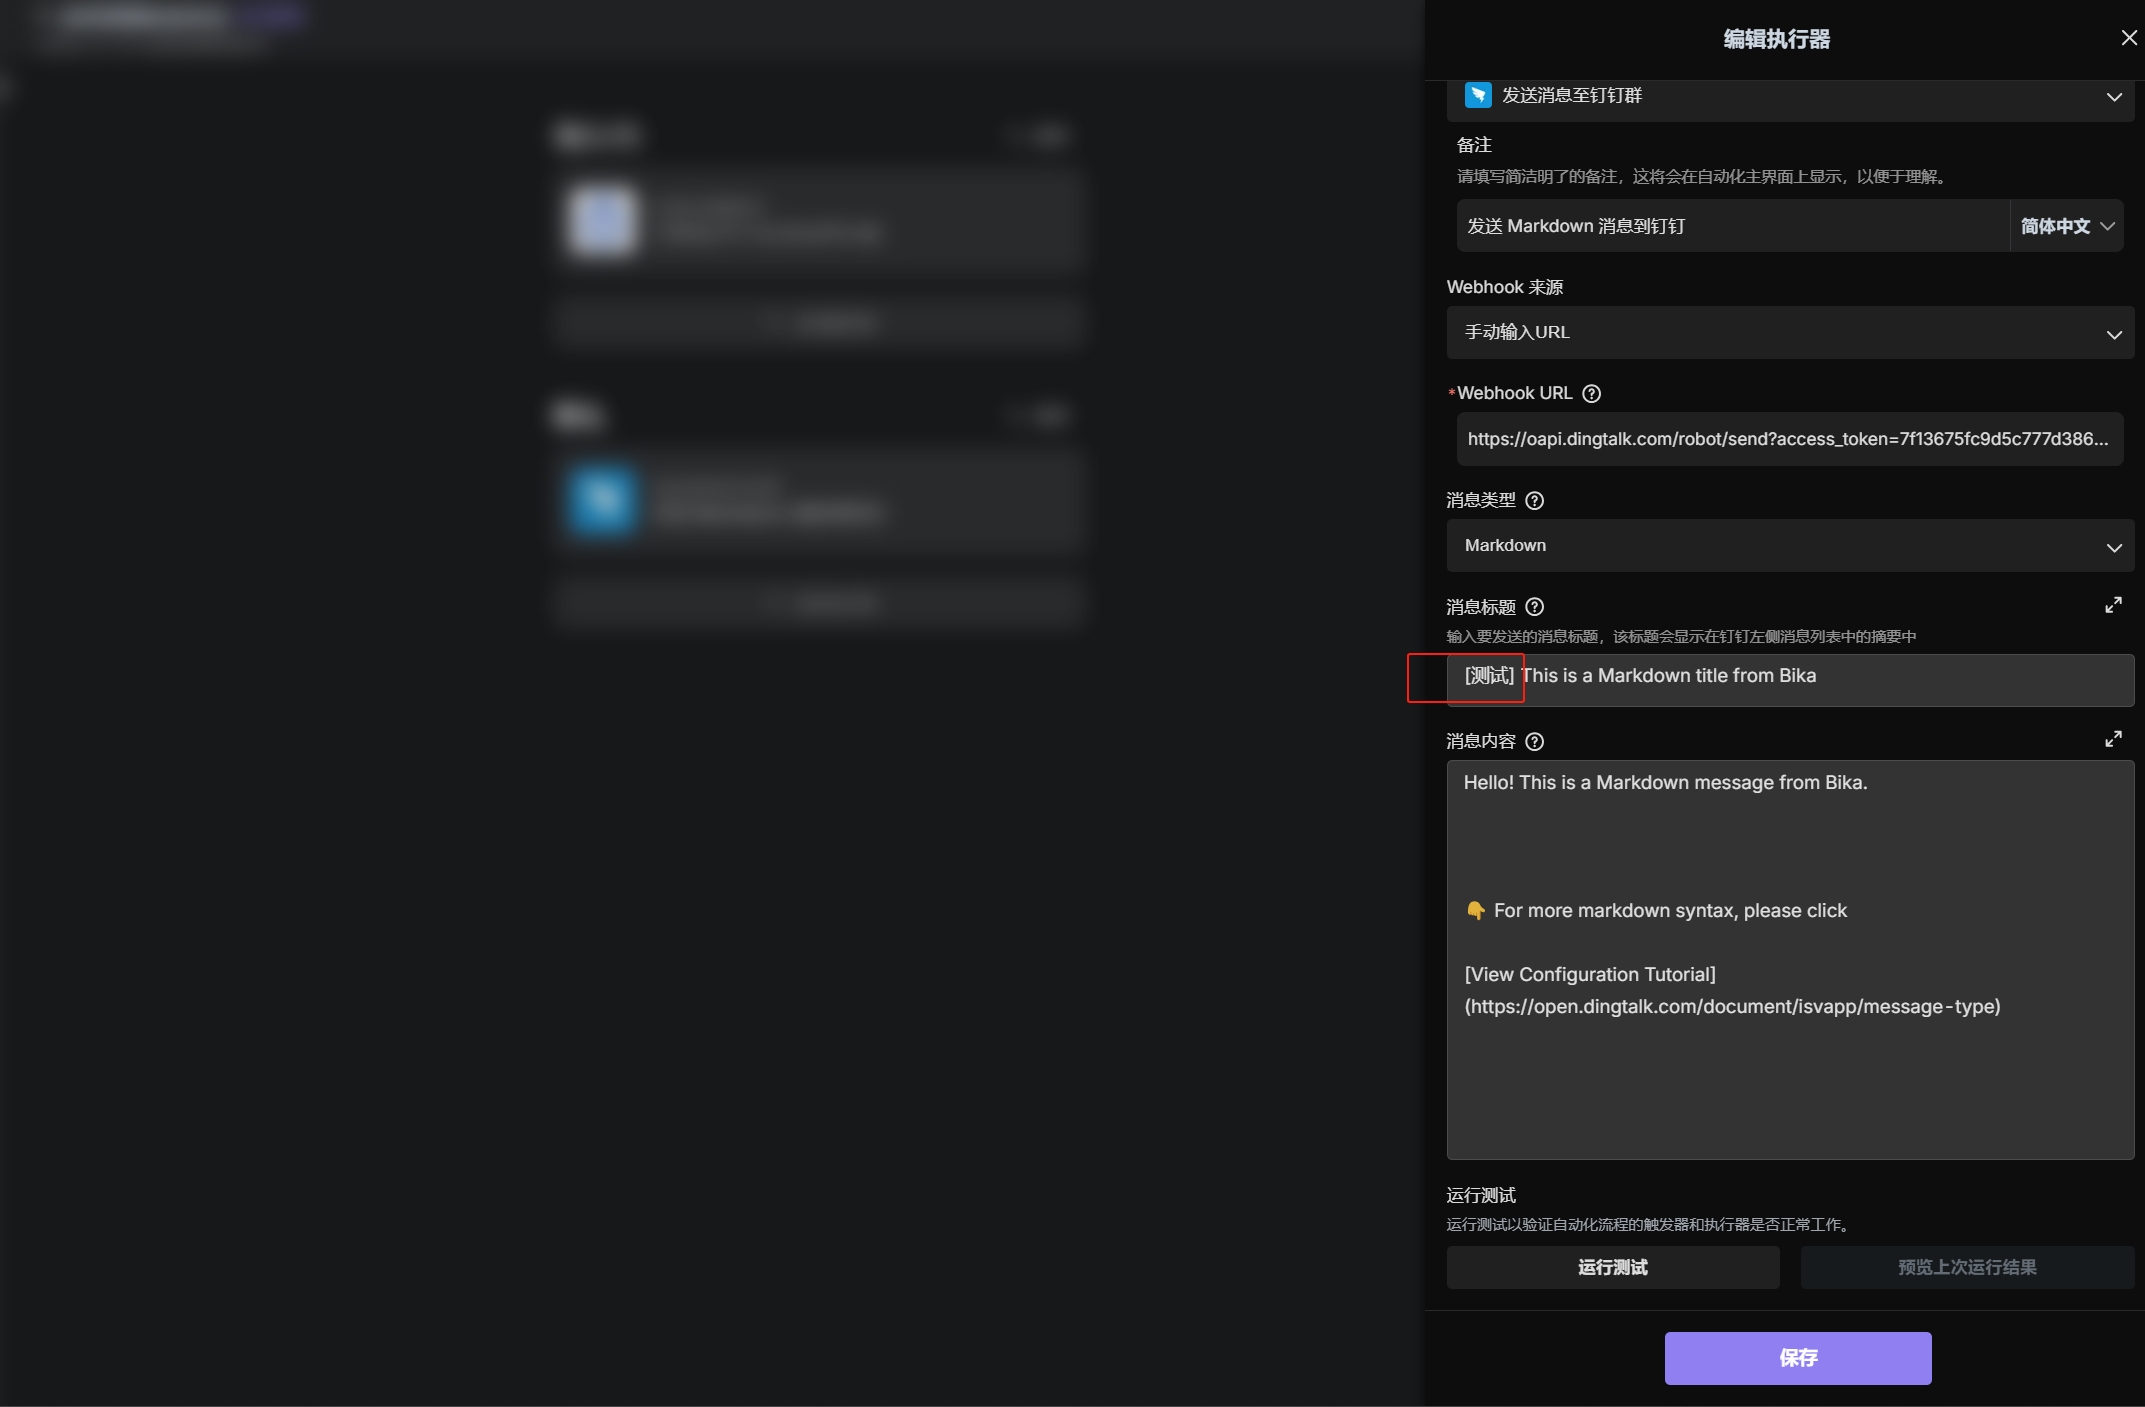The height and width of the screenshot is (1407, 2145).
Task: Edit the 备注 field 发送 Markdown 消息到钉钉
Action: 1732,226
